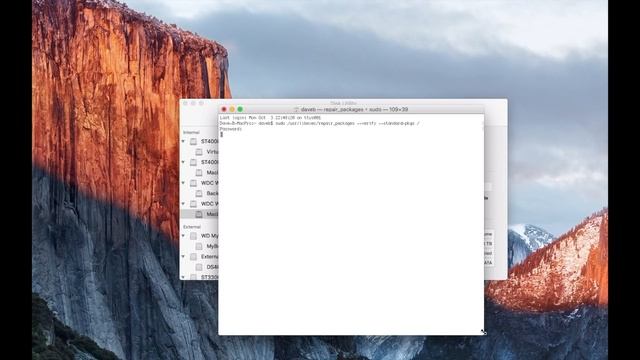This screenshot has width=640, height=360.
Task: Click the sudo repair_packages command line in Terminal
Action: (x=319, y=123)
